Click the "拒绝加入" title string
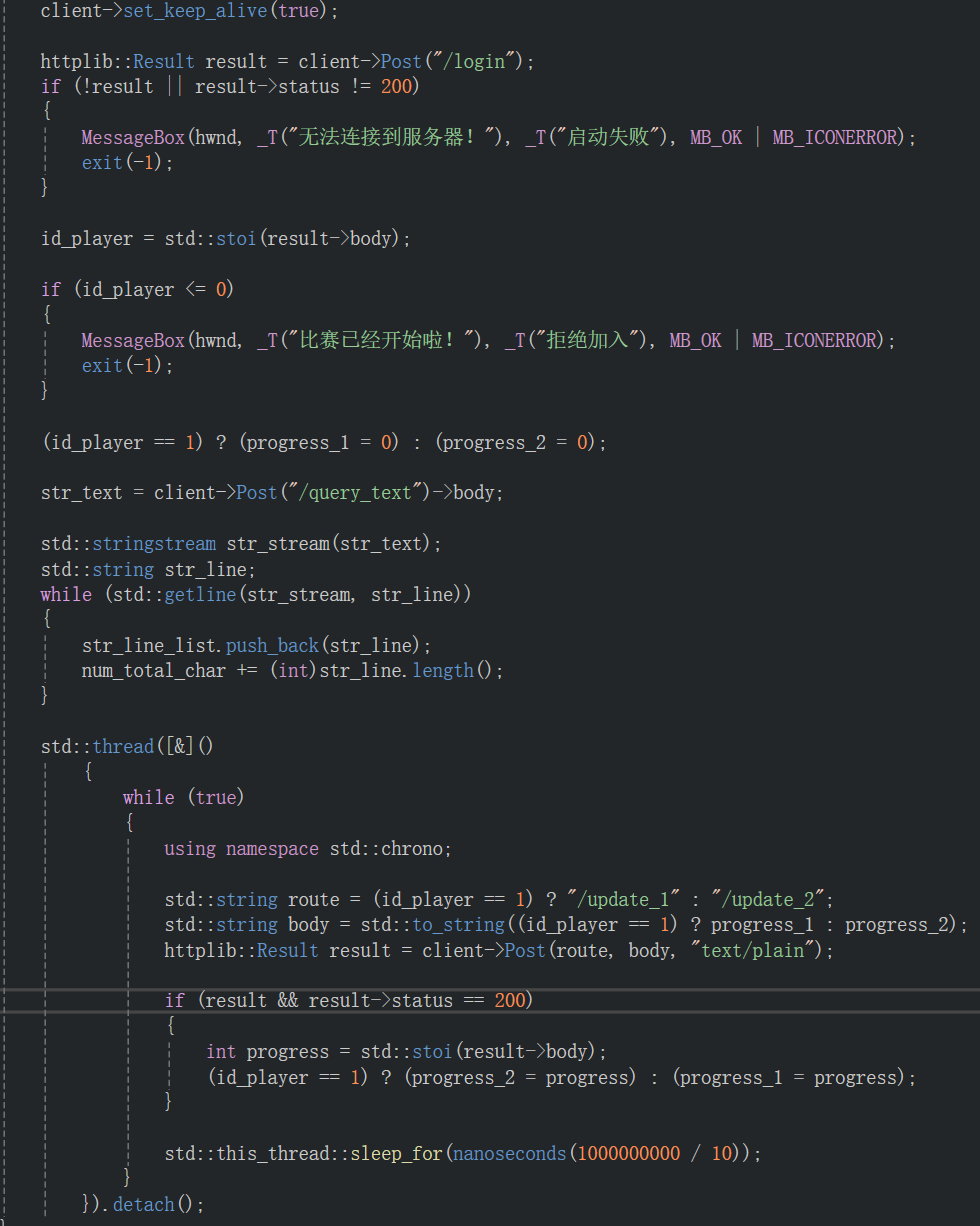The image size is (980, 1226). tap(592, 340)
